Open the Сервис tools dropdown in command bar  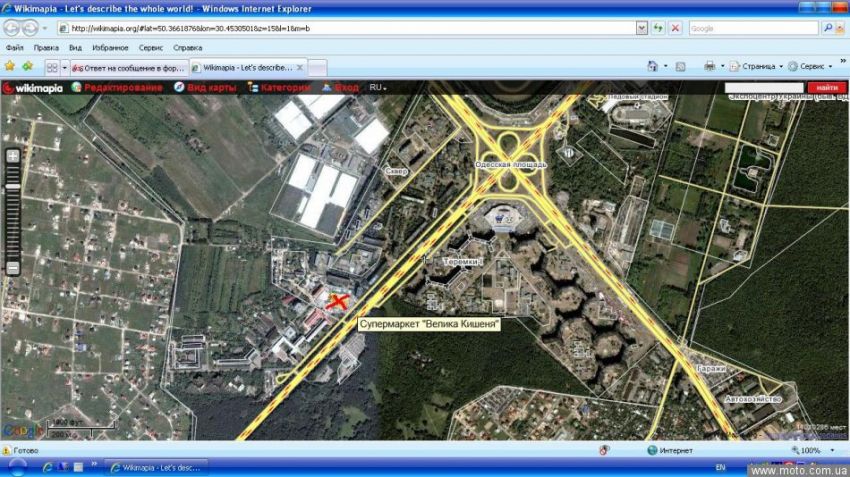pyautogui.click(x=810, y=66)
